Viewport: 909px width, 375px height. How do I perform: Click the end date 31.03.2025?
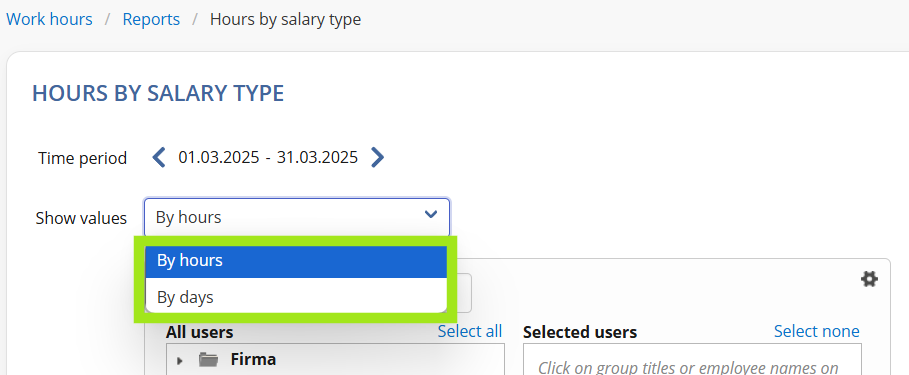pyautogui.click(x=317, y=157)
